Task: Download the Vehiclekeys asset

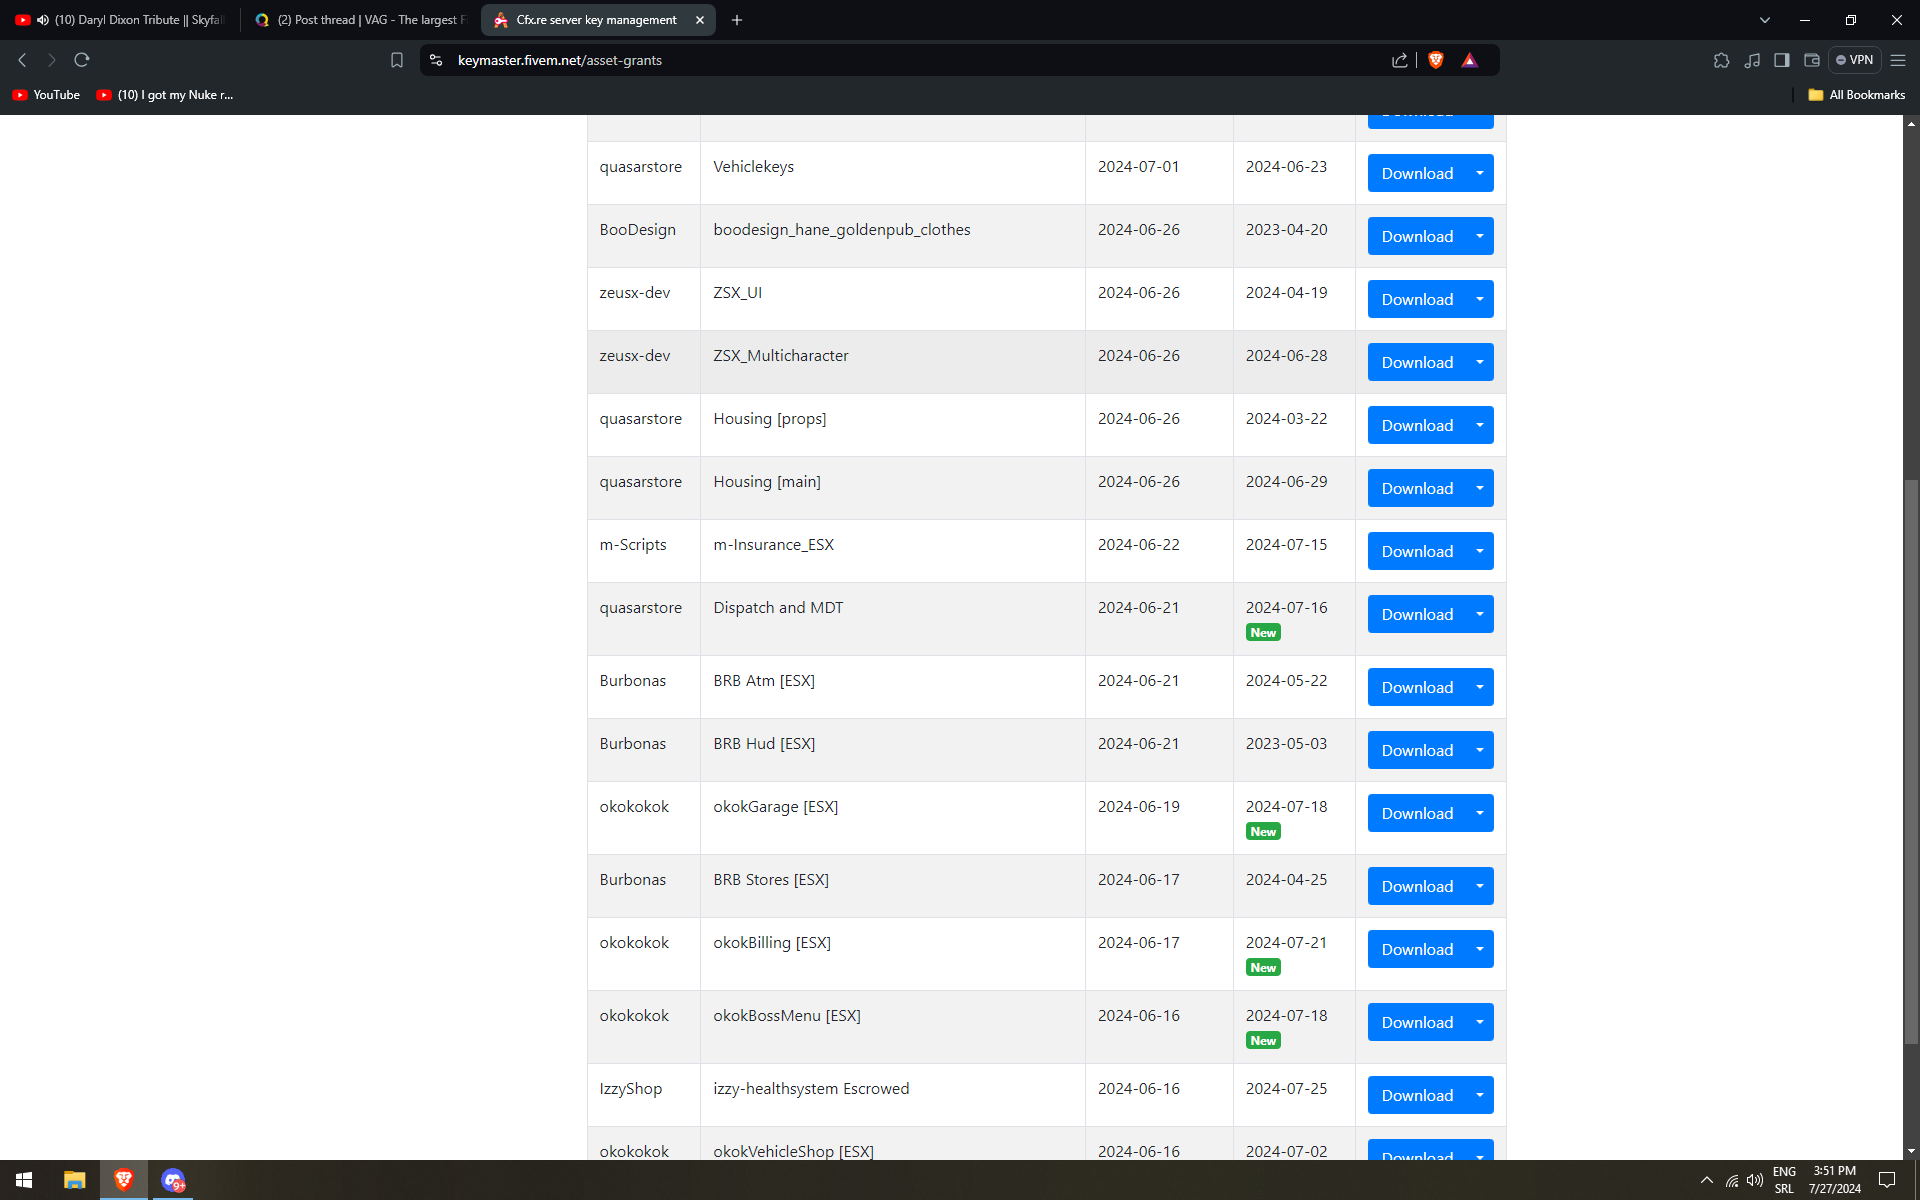Action: pyautogui.click(x=1417, y=173)
